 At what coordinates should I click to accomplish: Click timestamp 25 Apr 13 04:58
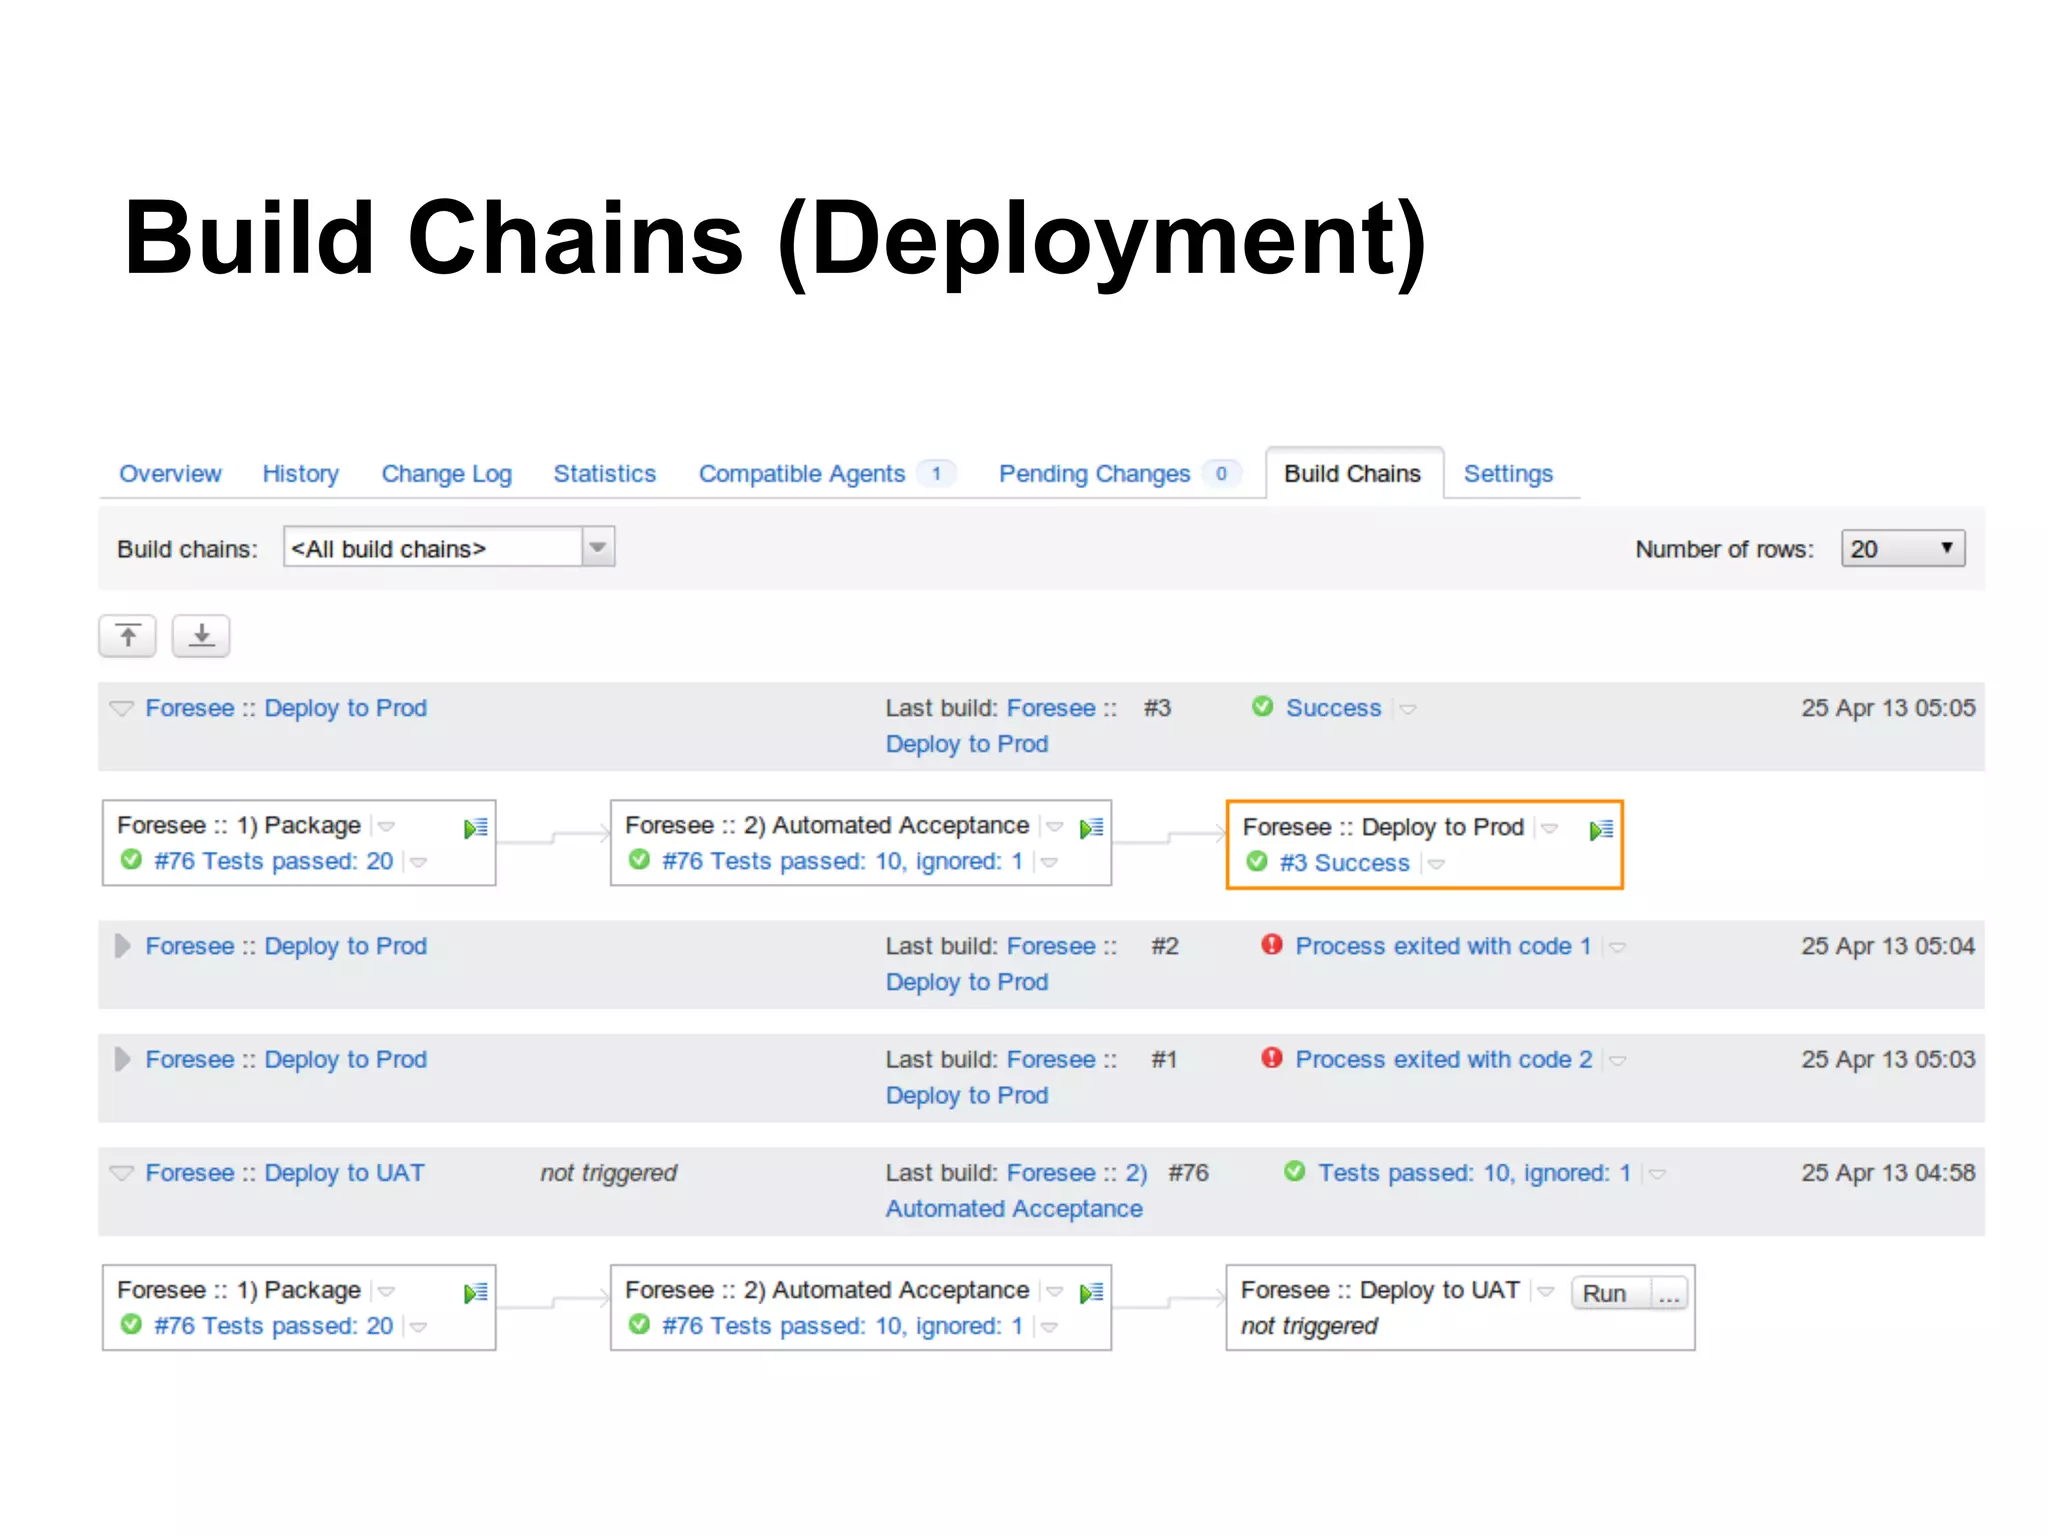(1888, 1173)
